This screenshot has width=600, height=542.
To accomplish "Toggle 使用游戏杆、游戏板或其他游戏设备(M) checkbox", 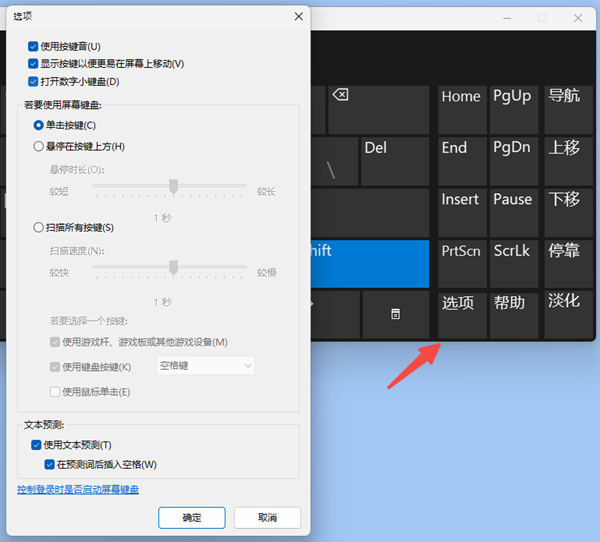I will tap(55, 342).
